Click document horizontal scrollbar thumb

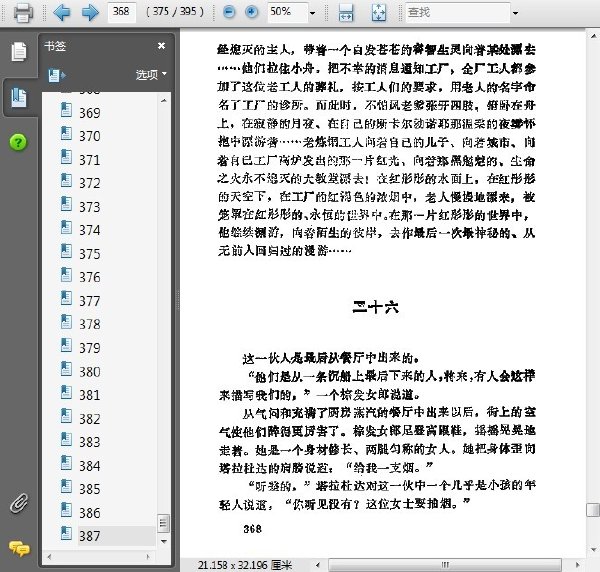pos(445,565)
